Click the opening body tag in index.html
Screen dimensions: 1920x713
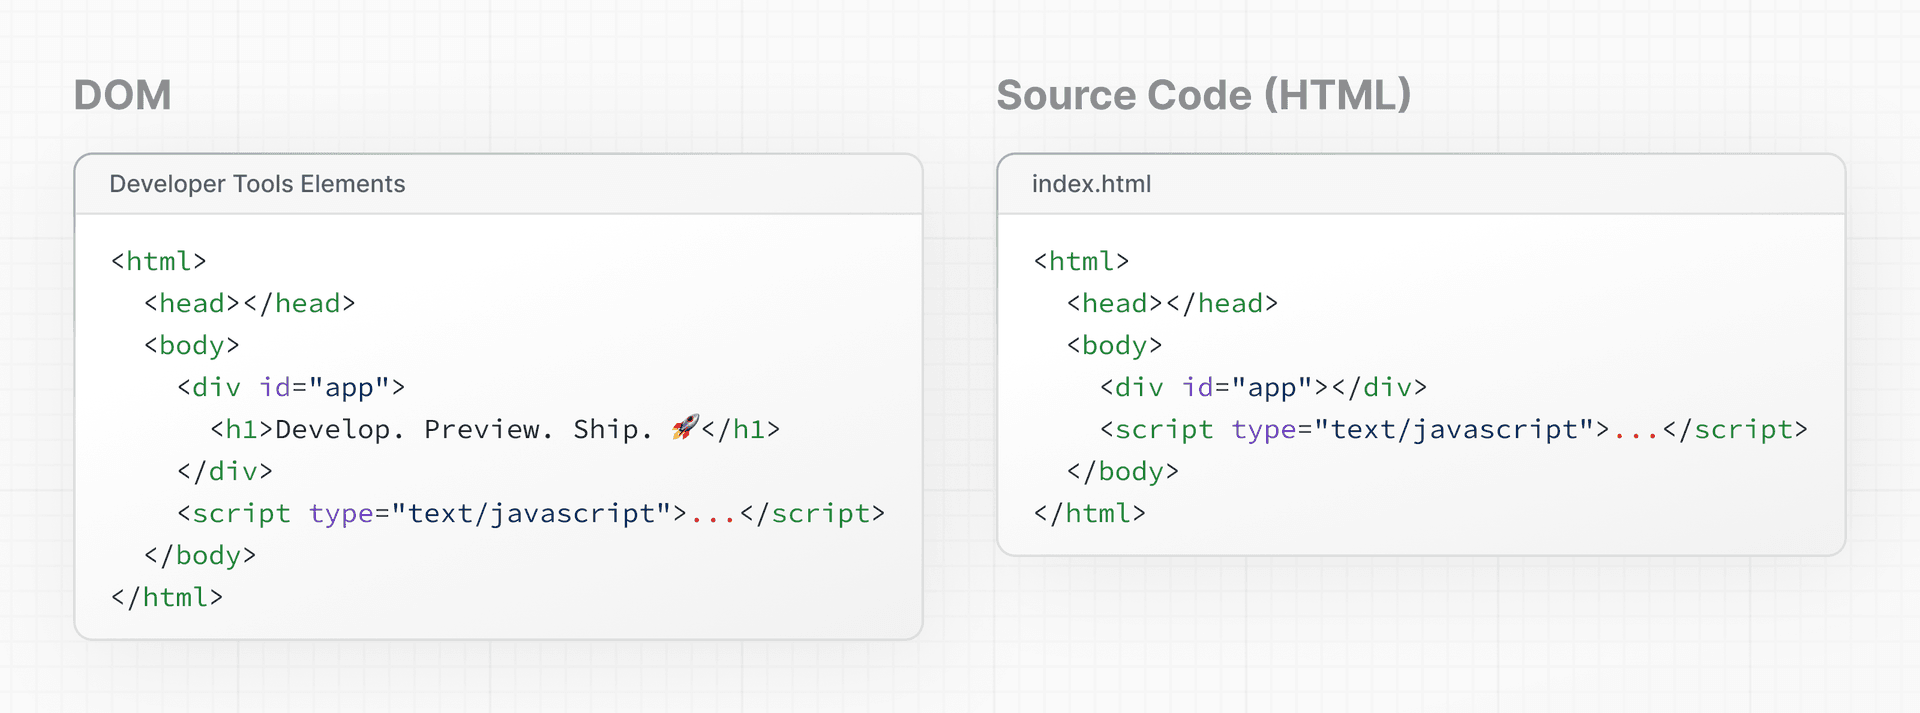click(1115, 346)
